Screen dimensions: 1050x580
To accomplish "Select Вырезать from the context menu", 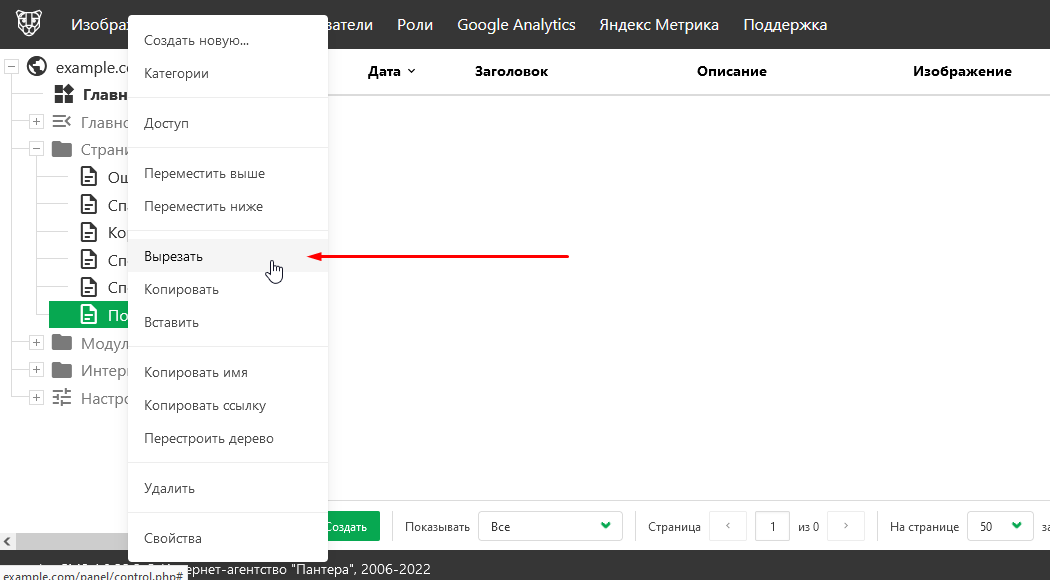I will [x=174, y=256].
